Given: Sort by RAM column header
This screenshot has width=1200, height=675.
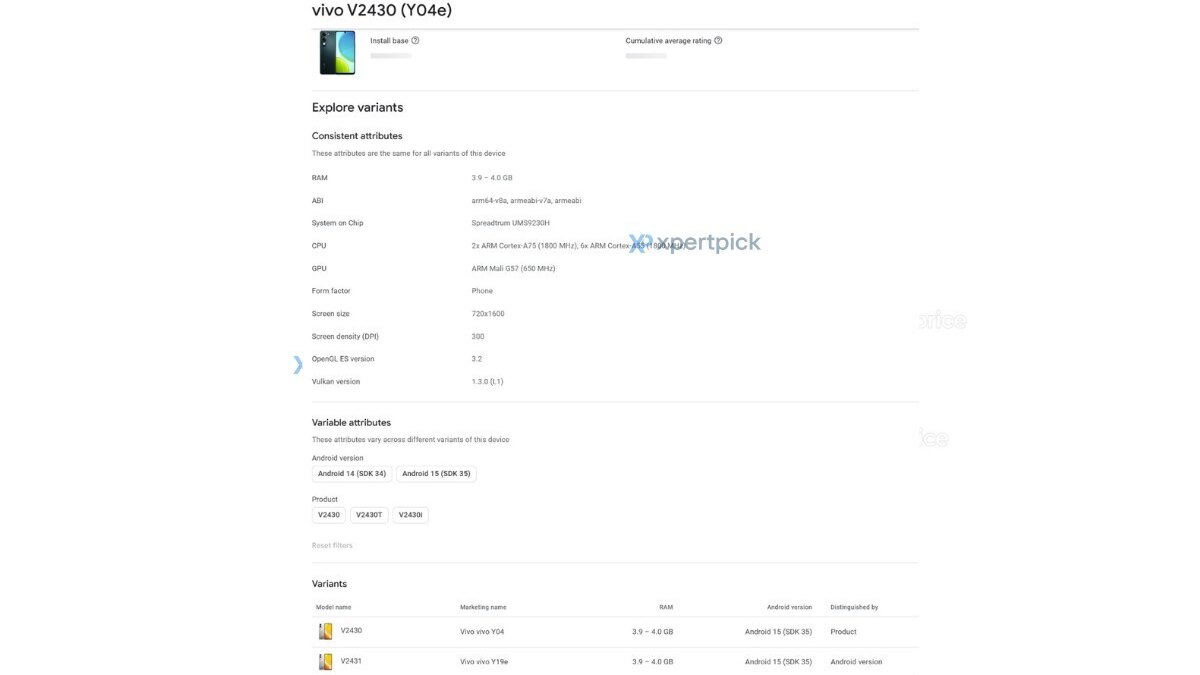Looking at the screenshot, I should point(665,607).
